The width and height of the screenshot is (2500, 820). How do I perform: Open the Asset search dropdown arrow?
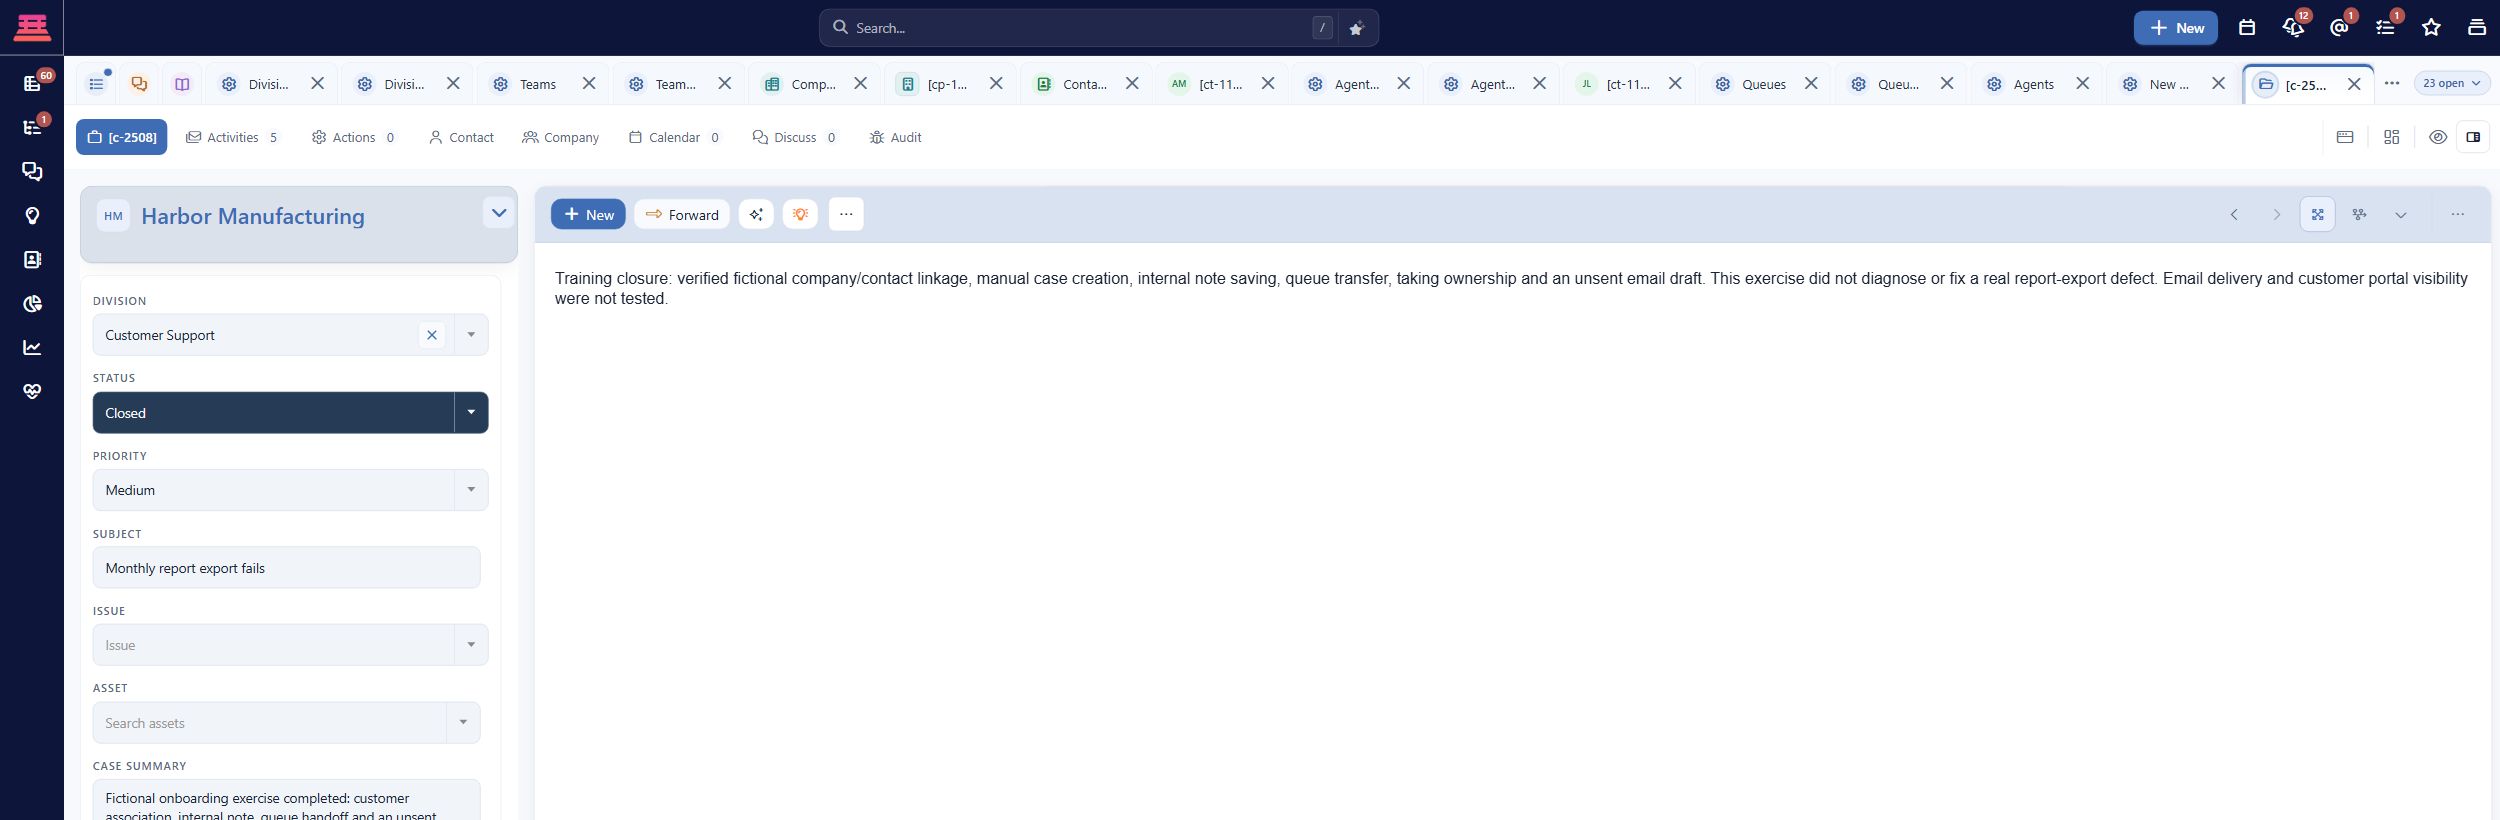click(x=463, y=722)
